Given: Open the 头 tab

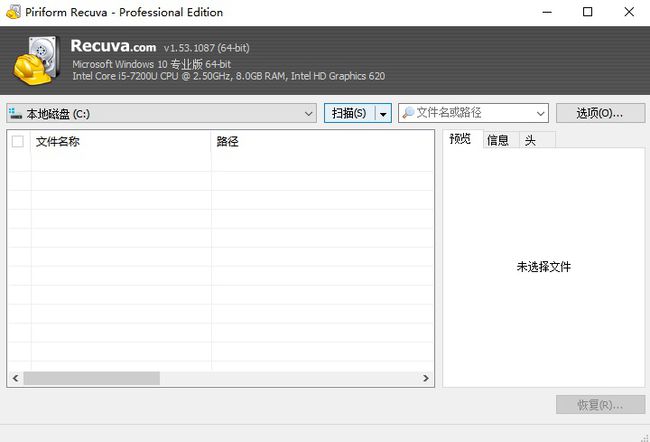Looking at the screenshot, I should 530,140.
